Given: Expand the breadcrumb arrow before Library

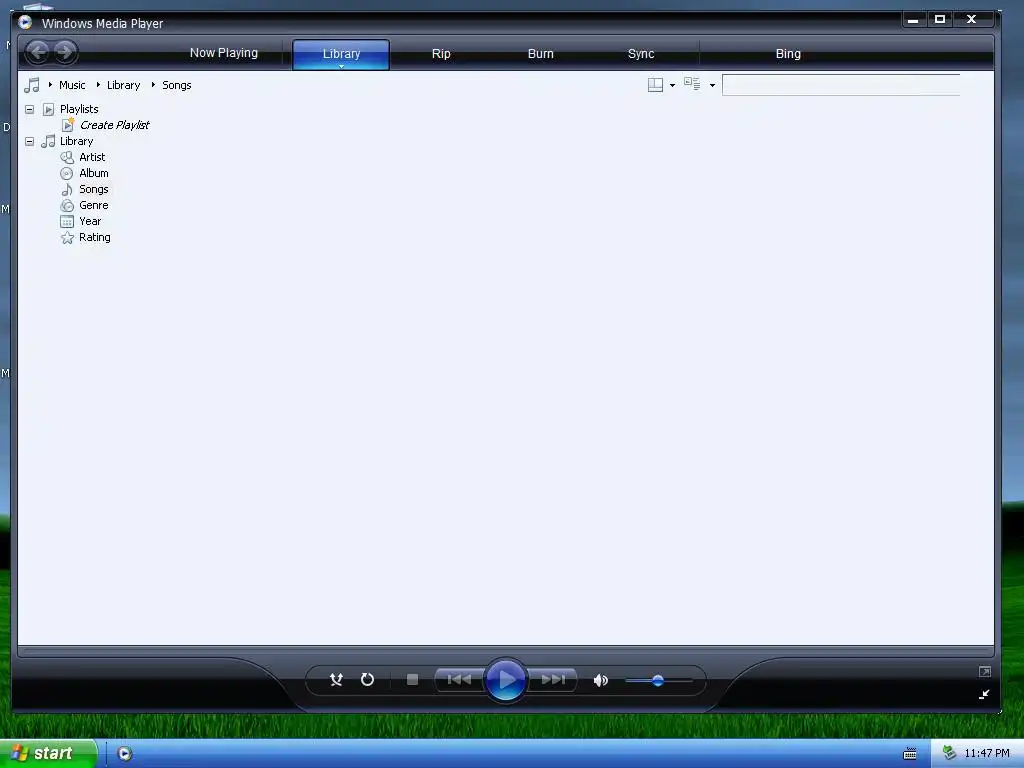Looking at the screenshot, I should (x=98, y=85).
